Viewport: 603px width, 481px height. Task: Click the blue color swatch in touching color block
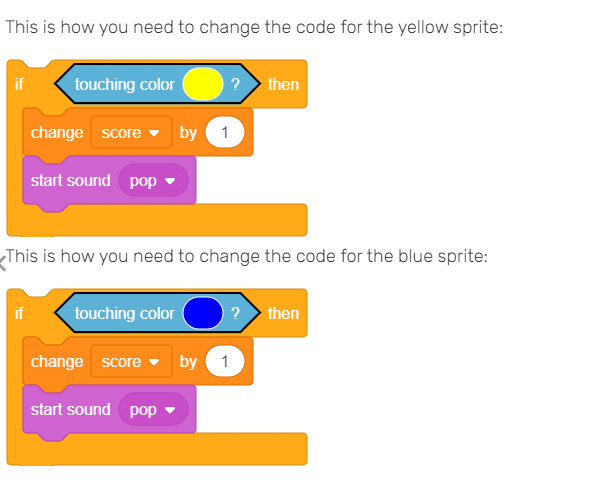coord(203,313)
